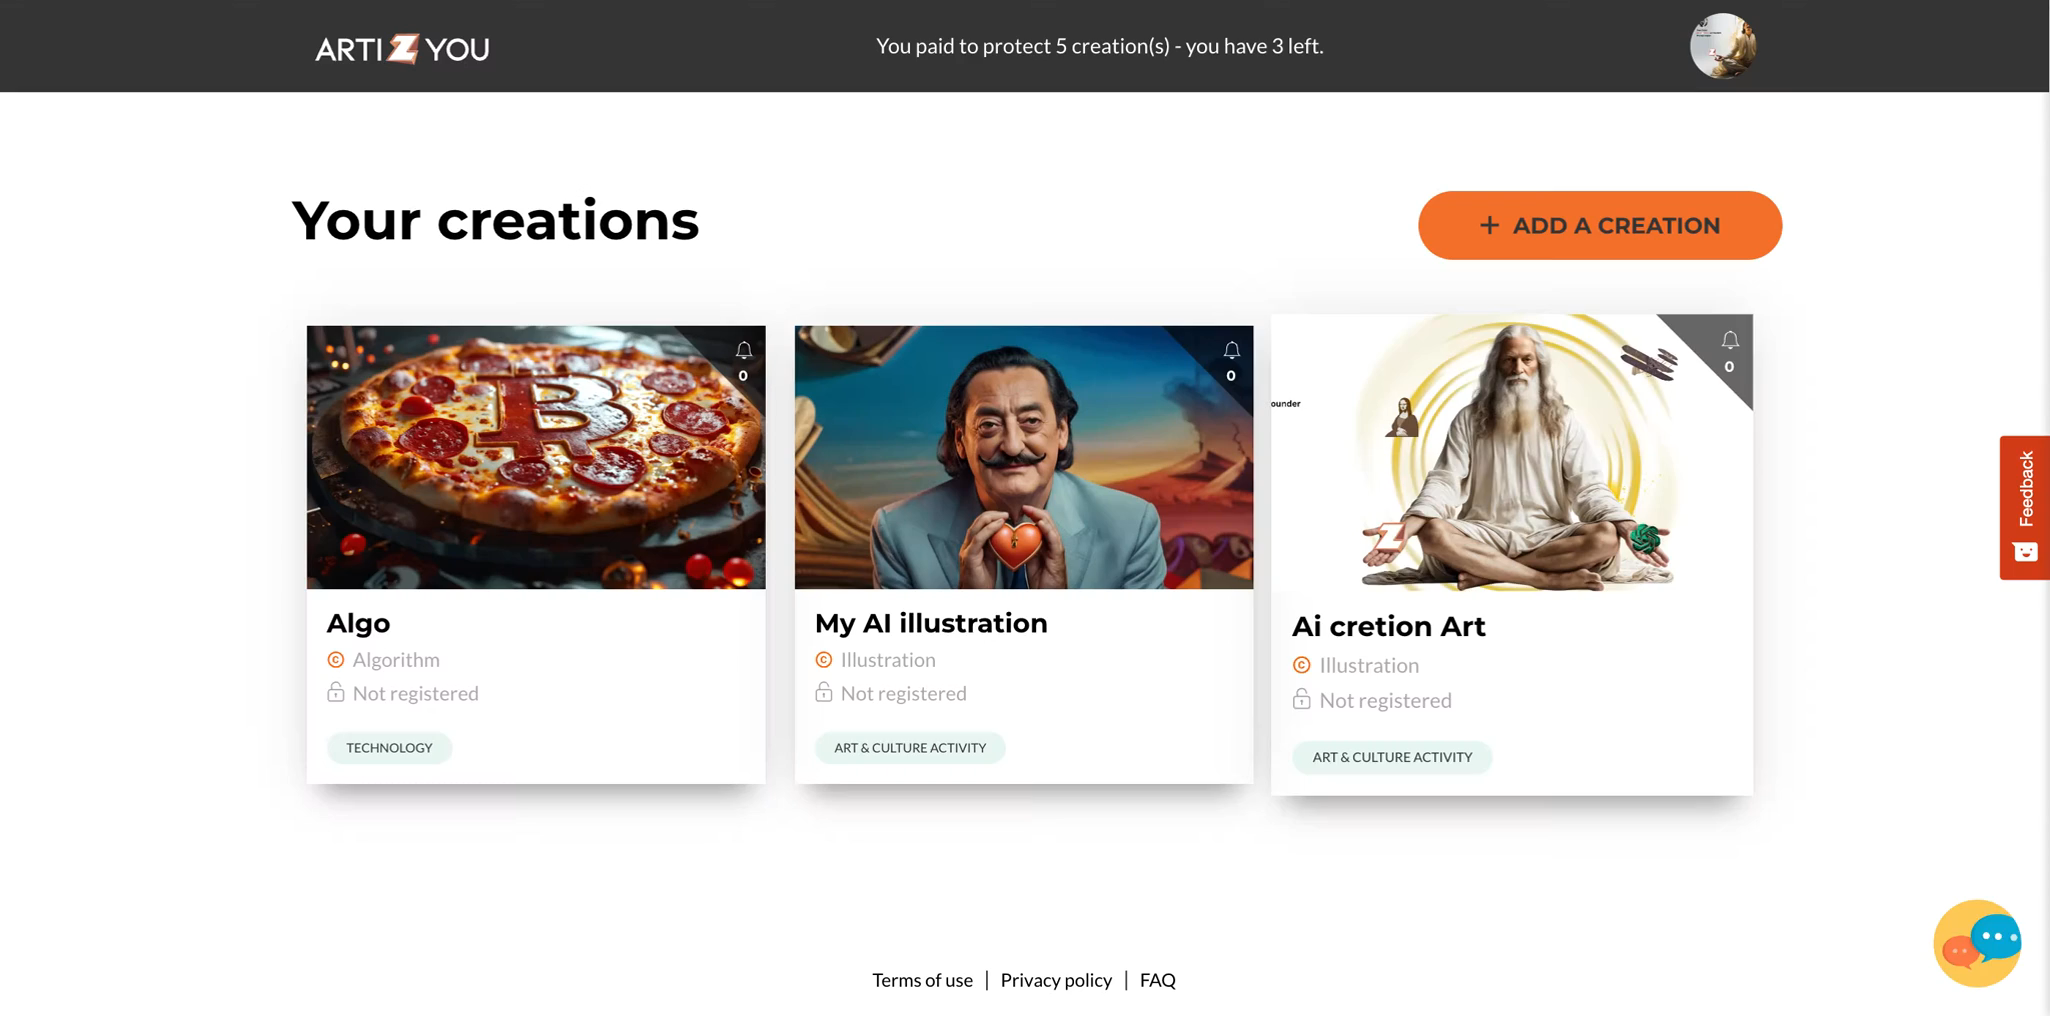Click the Algo creation title
The width and height of the screenshot is (2050, 1016).
click(358, 623)
